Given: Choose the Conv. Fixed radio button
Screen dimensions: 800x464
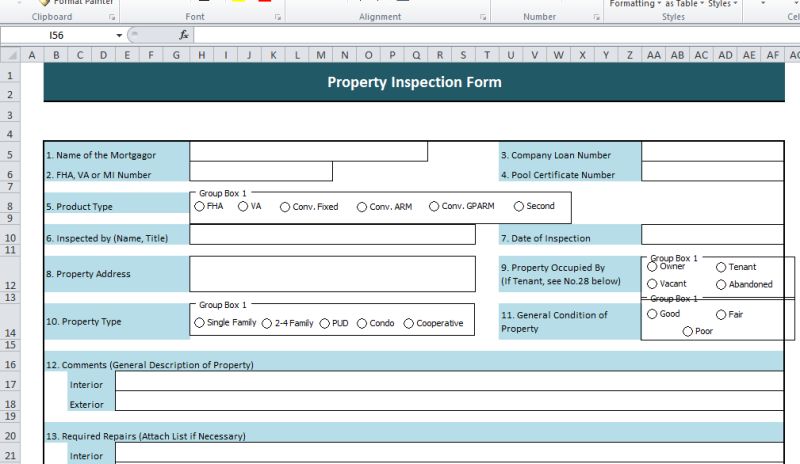Looking at the screenshot, I should pyautogui.click(x=285, y=207).
